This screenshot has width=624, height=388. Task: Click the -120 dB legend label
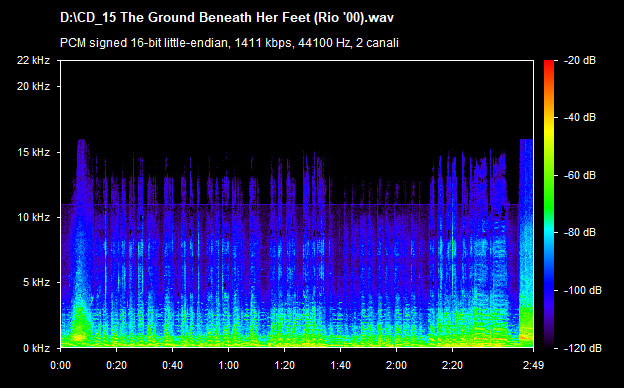click(583, 348)
